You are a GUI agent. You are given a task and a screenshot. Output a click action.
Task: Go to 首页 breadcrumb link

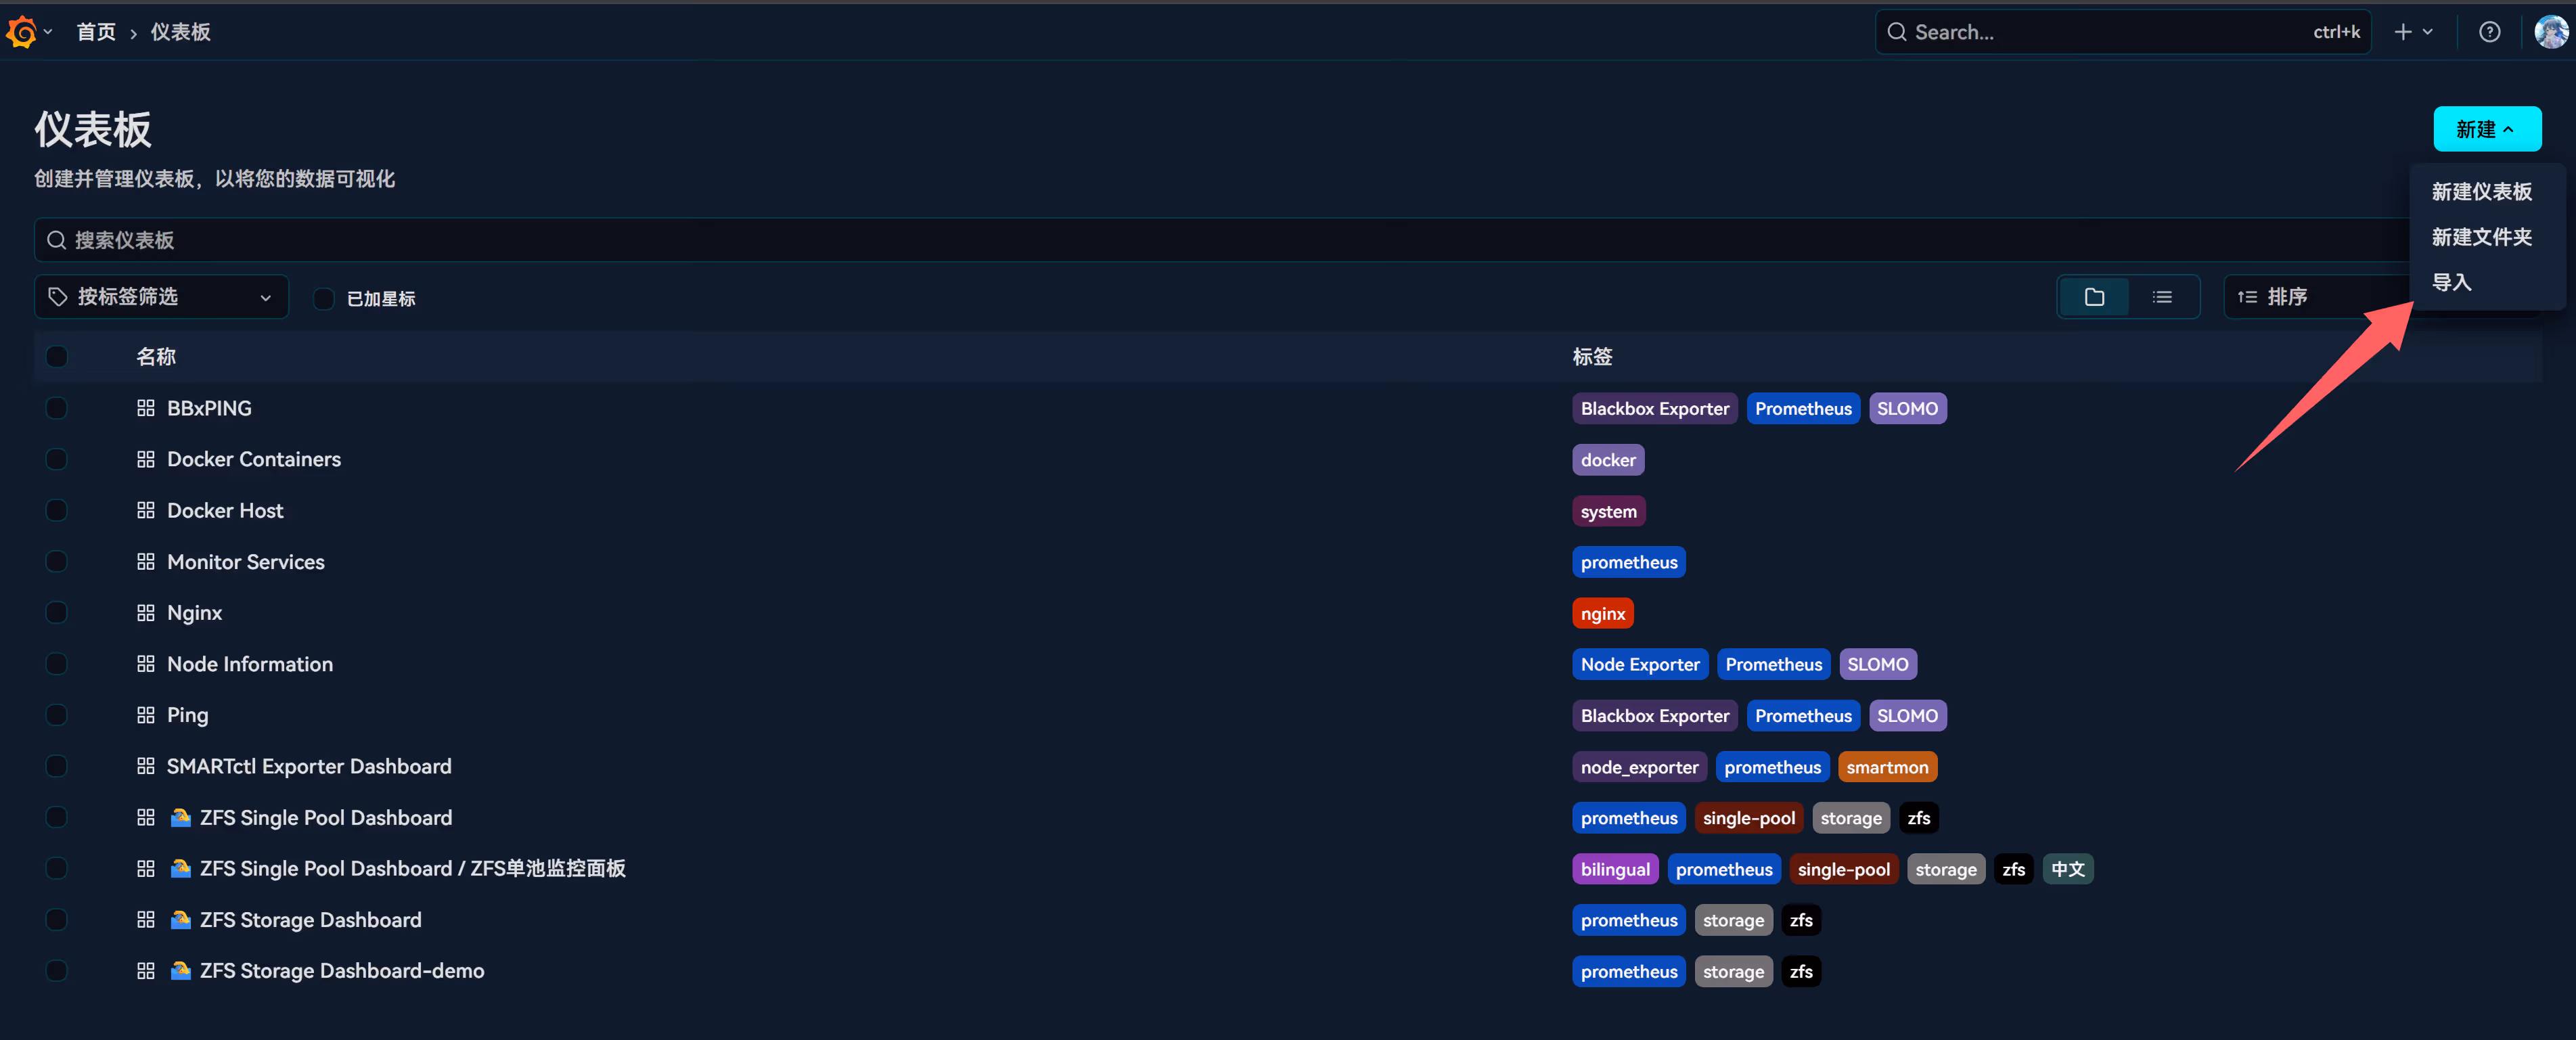point(96,32)
